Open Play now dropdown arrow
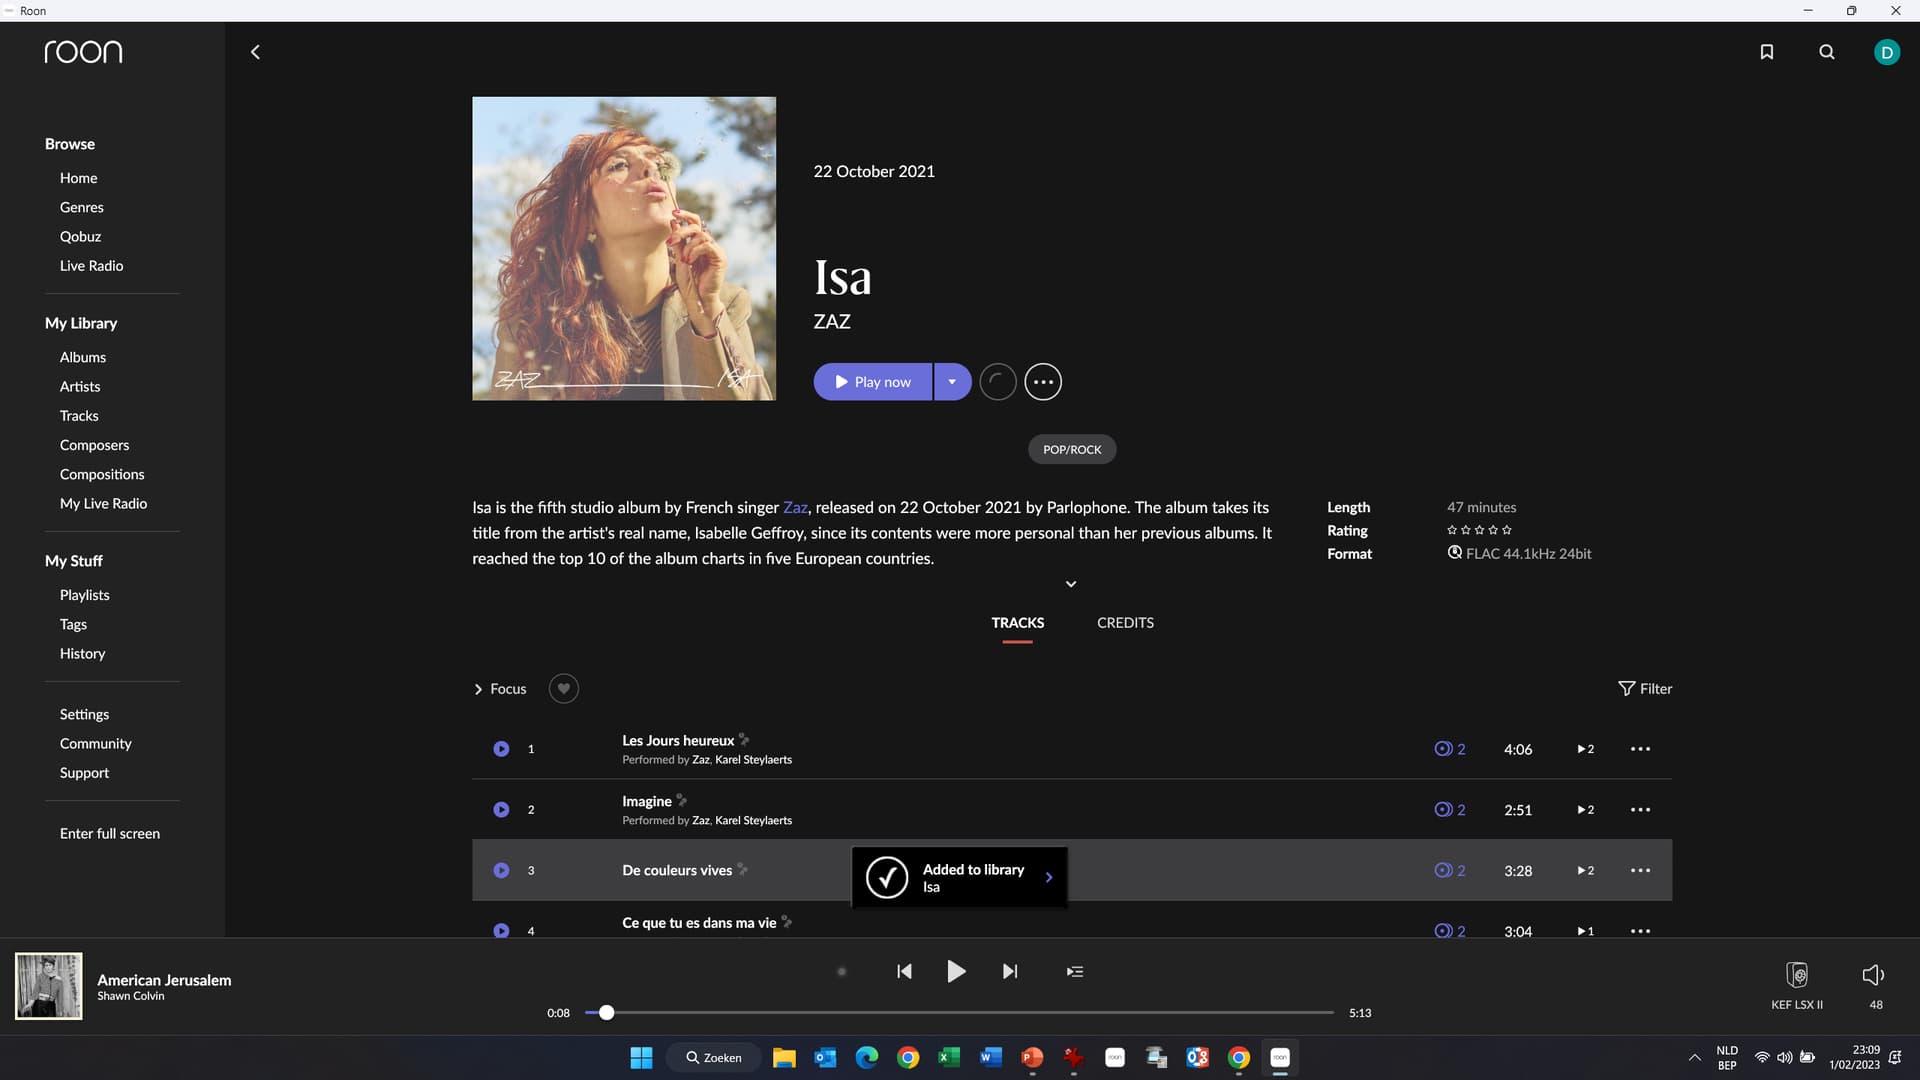This screenshot has width=1920, height=1080. (x=952, y=382)
